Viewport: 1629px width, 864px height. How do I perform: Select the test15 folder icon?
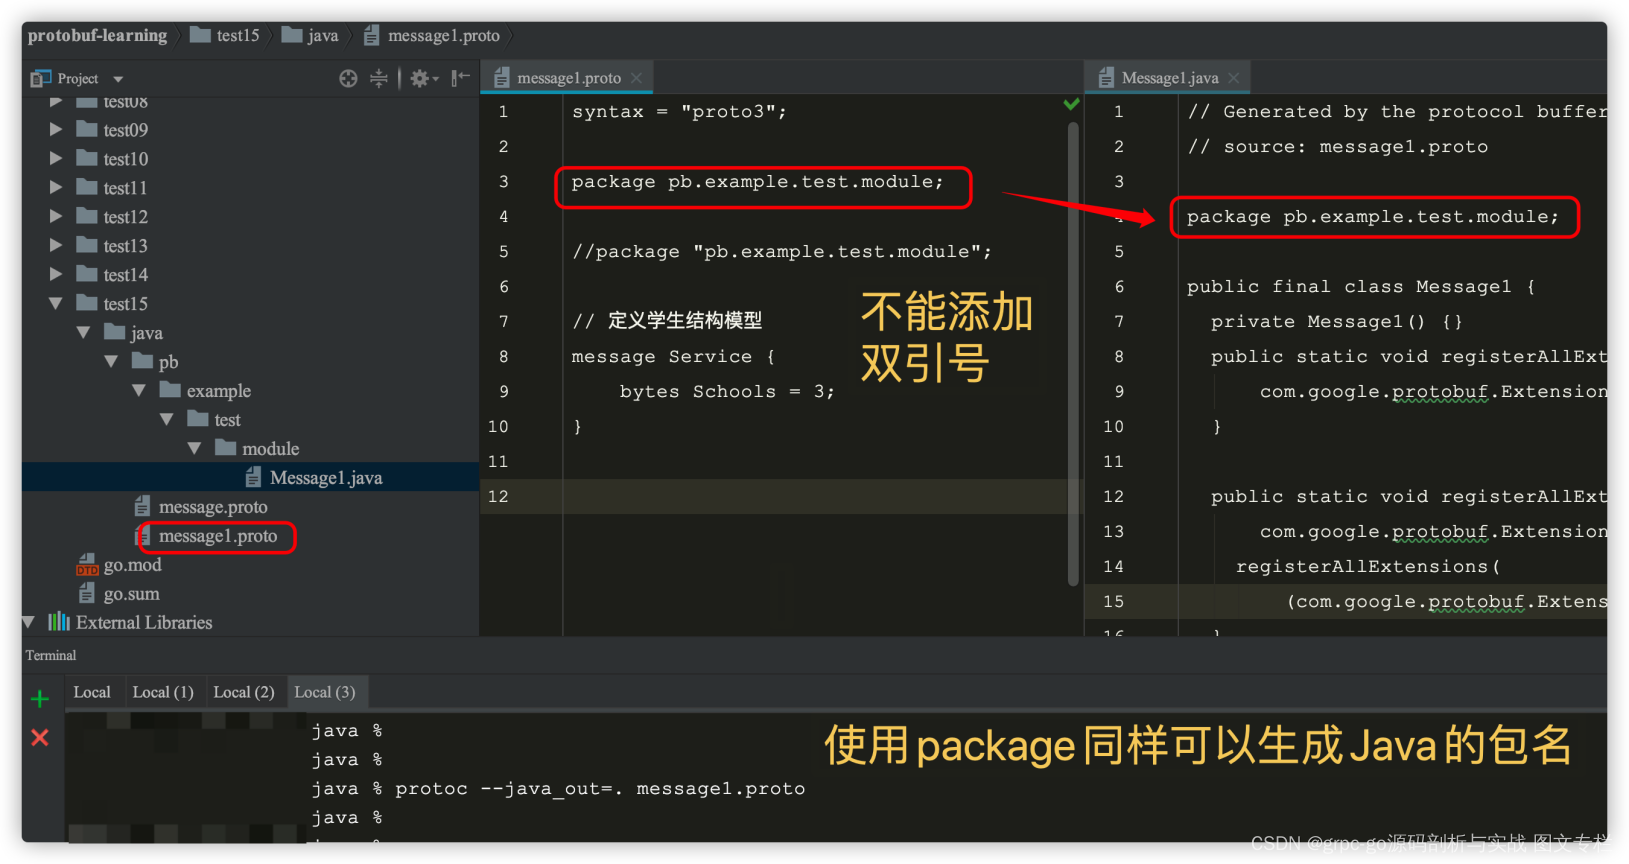(87, 303)
